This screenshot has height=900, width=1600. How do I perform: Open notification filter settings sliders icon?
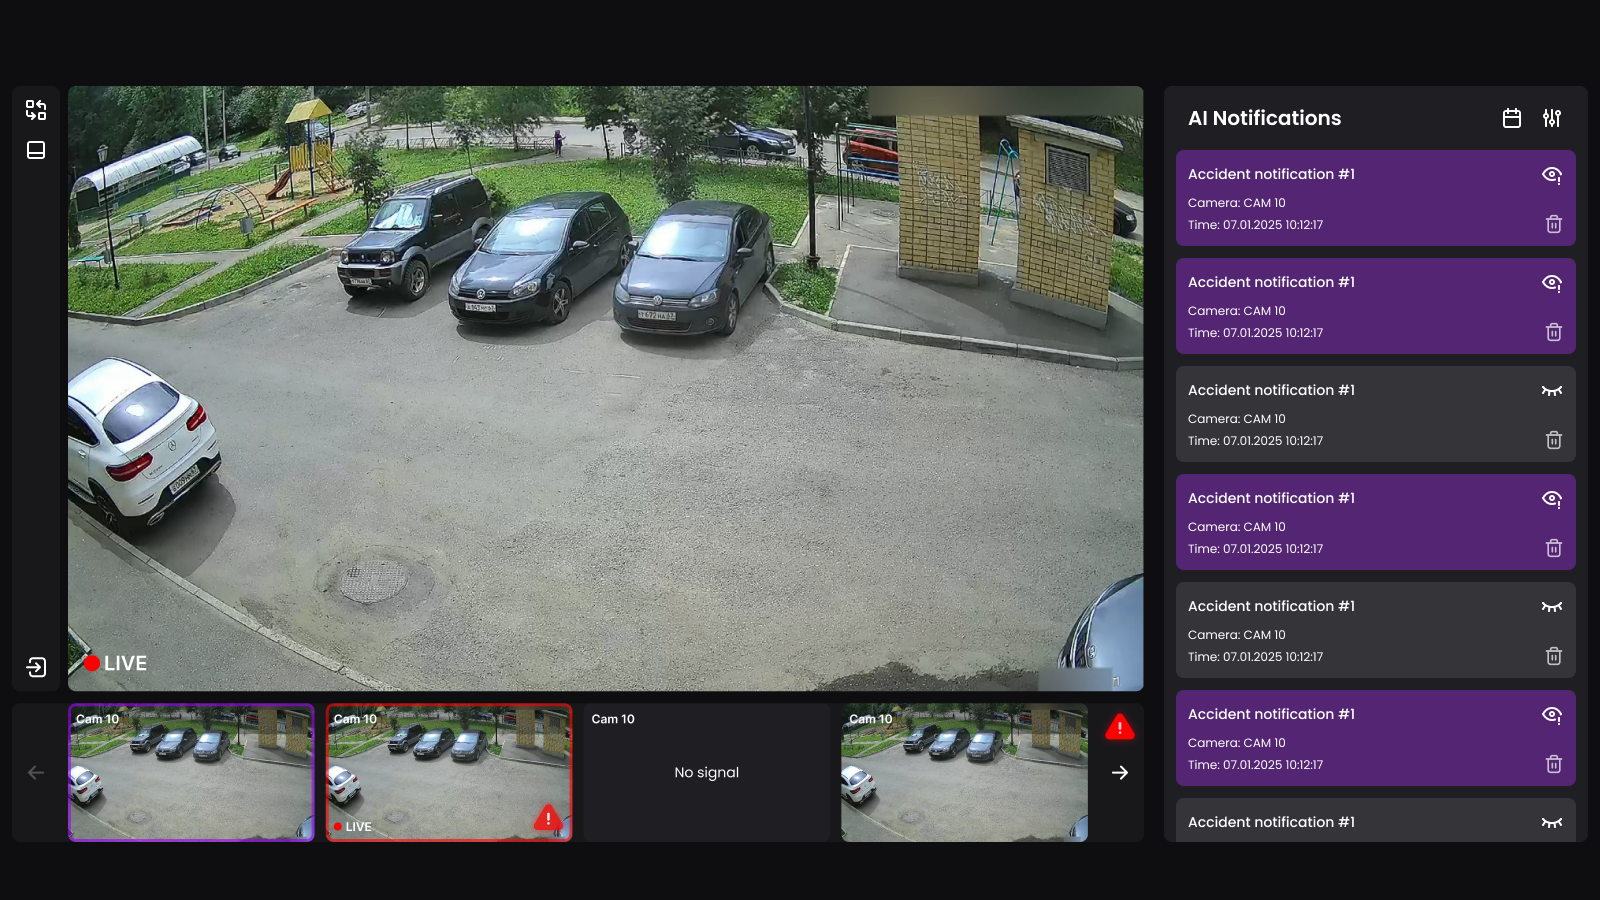(x=1551, y=118)
